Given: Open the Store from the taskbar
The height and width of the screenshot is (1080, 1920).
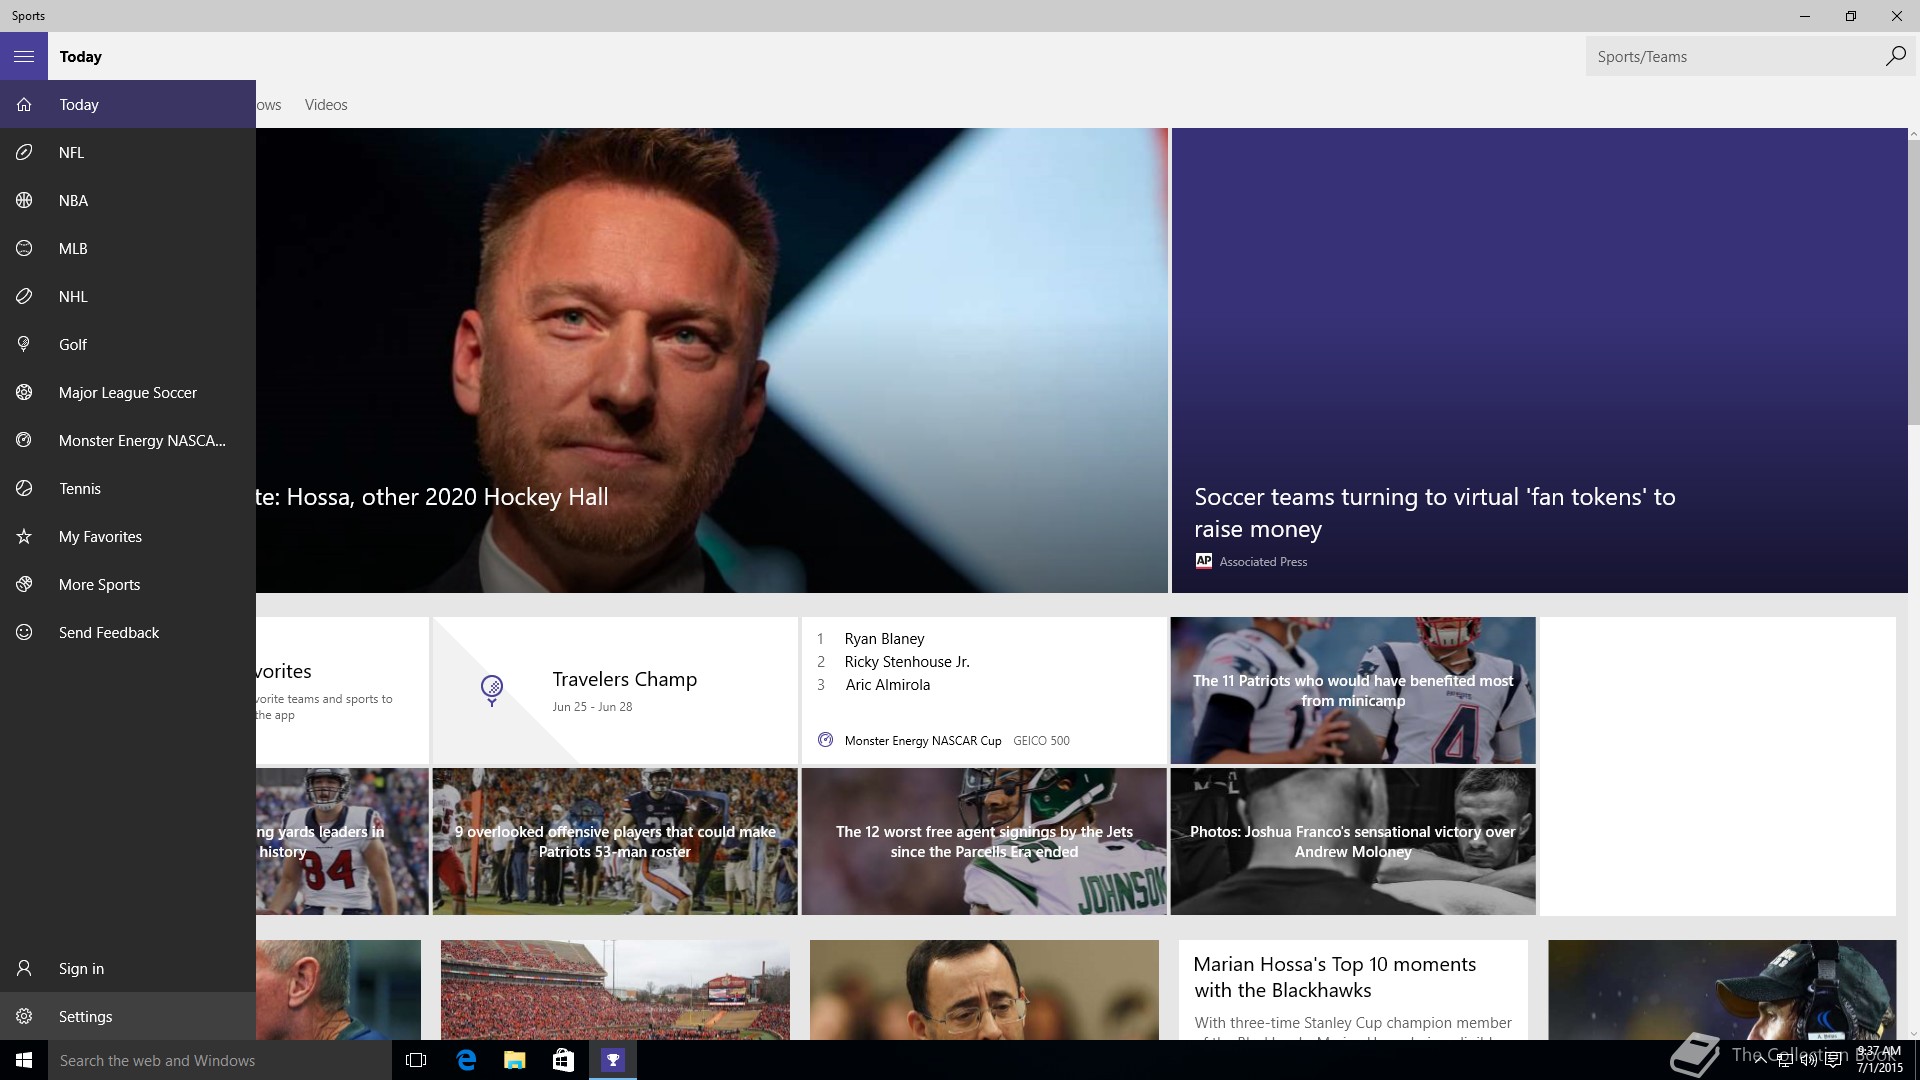Looking at the screenshot, I should point(563,1060).
